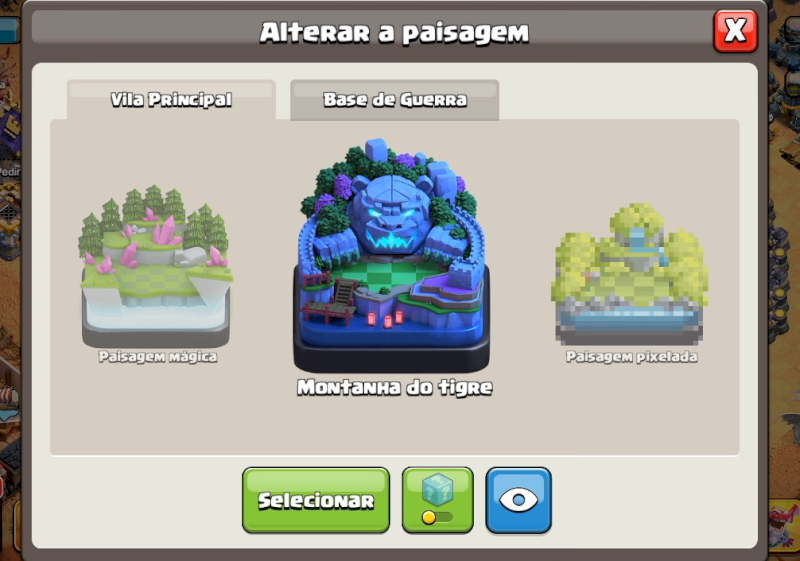Close the Alterar a paisagem dialog
This screenshot has width=800, height=561.
735,31
